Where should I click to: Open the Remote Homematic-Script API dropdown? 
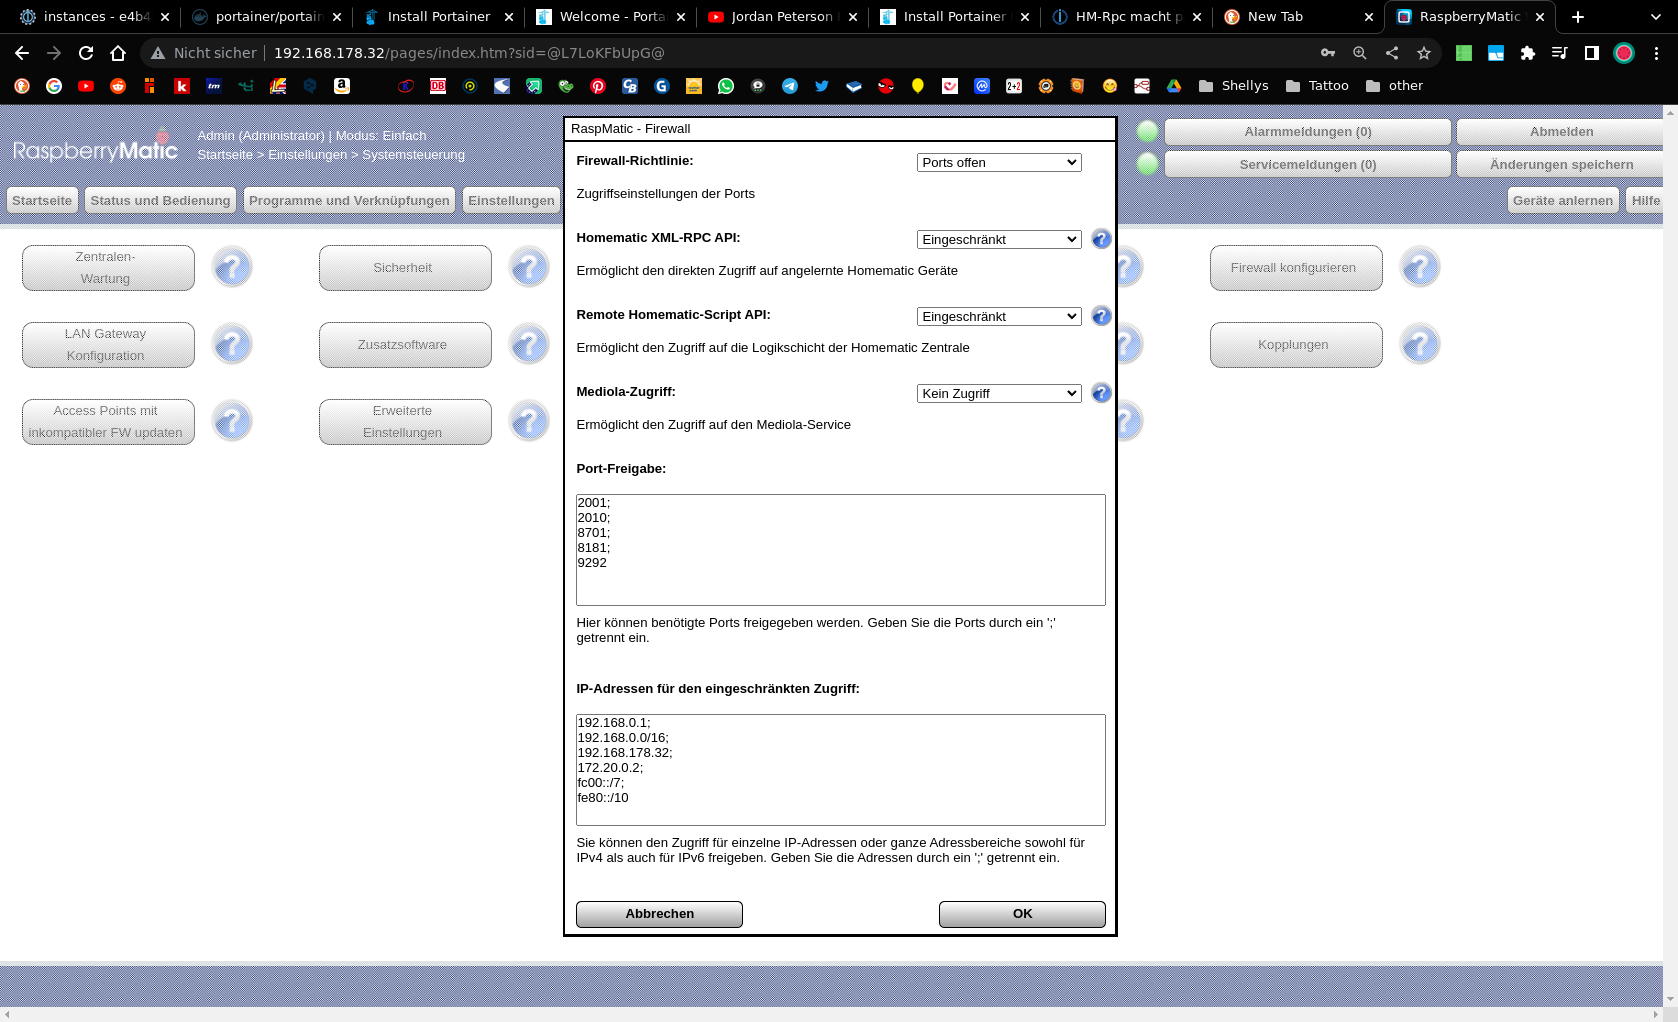click(x=999, y=316)
